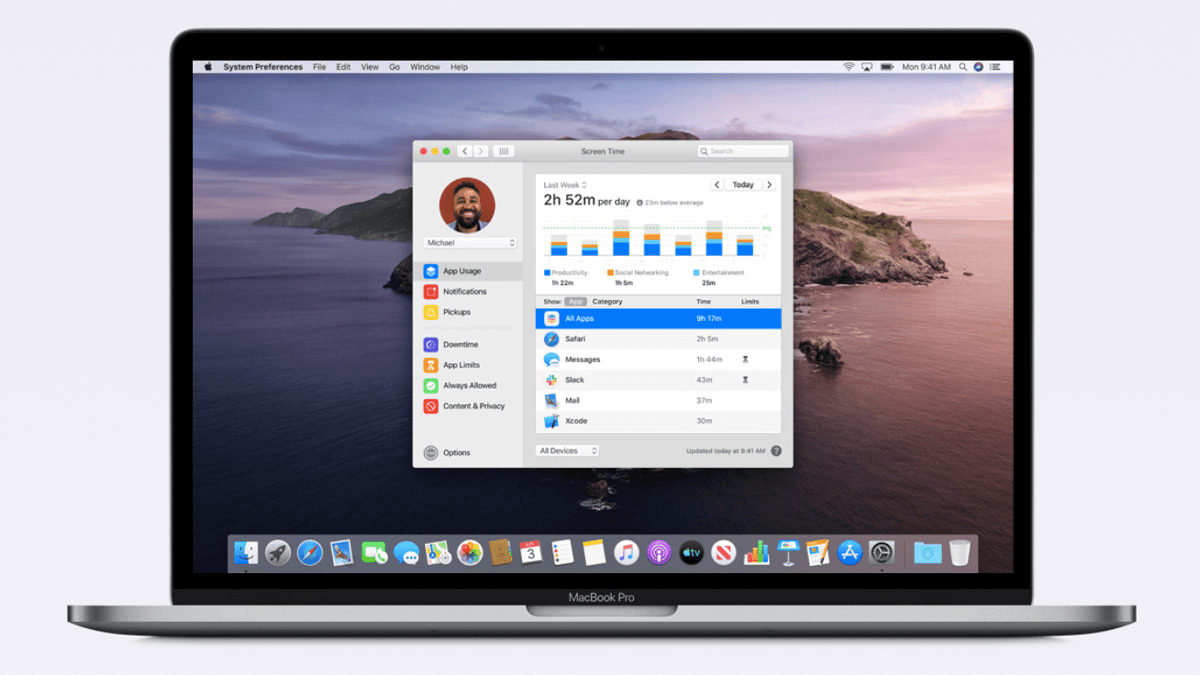1200x675 pixels.
Task: Open the Last Week period selector
Action: (565, 185)
